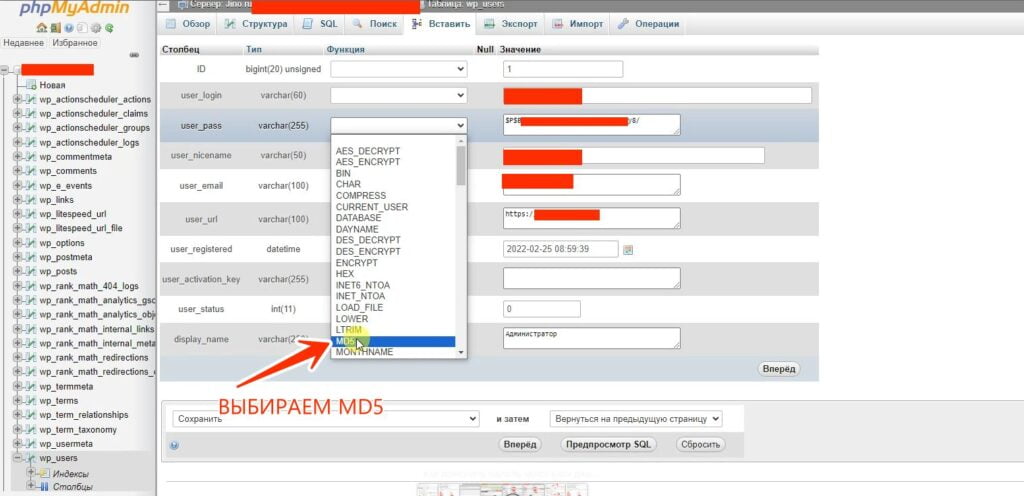This screenshot has width=1024, height=496.
Task: Click the Столбцы columns icon
Action: pyautogui.click(x=44, y=486)
